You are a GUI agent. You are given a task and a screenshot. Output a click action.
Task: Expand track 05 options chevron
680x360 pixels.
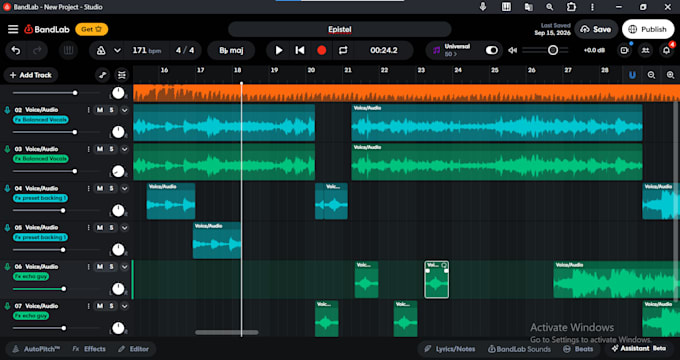[124, 228]
